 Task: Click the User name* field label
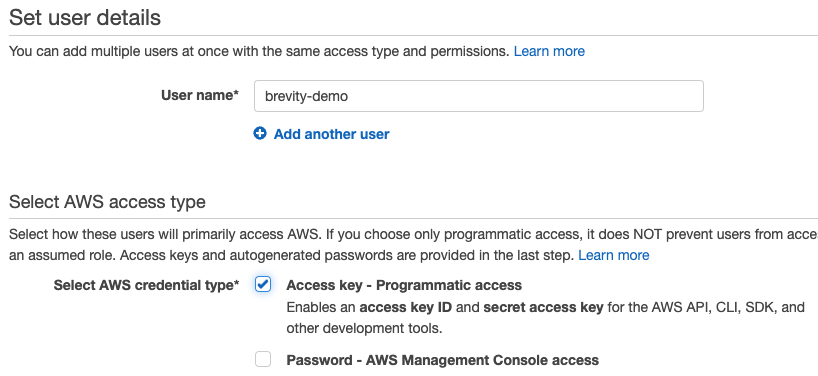pos(200,95)
